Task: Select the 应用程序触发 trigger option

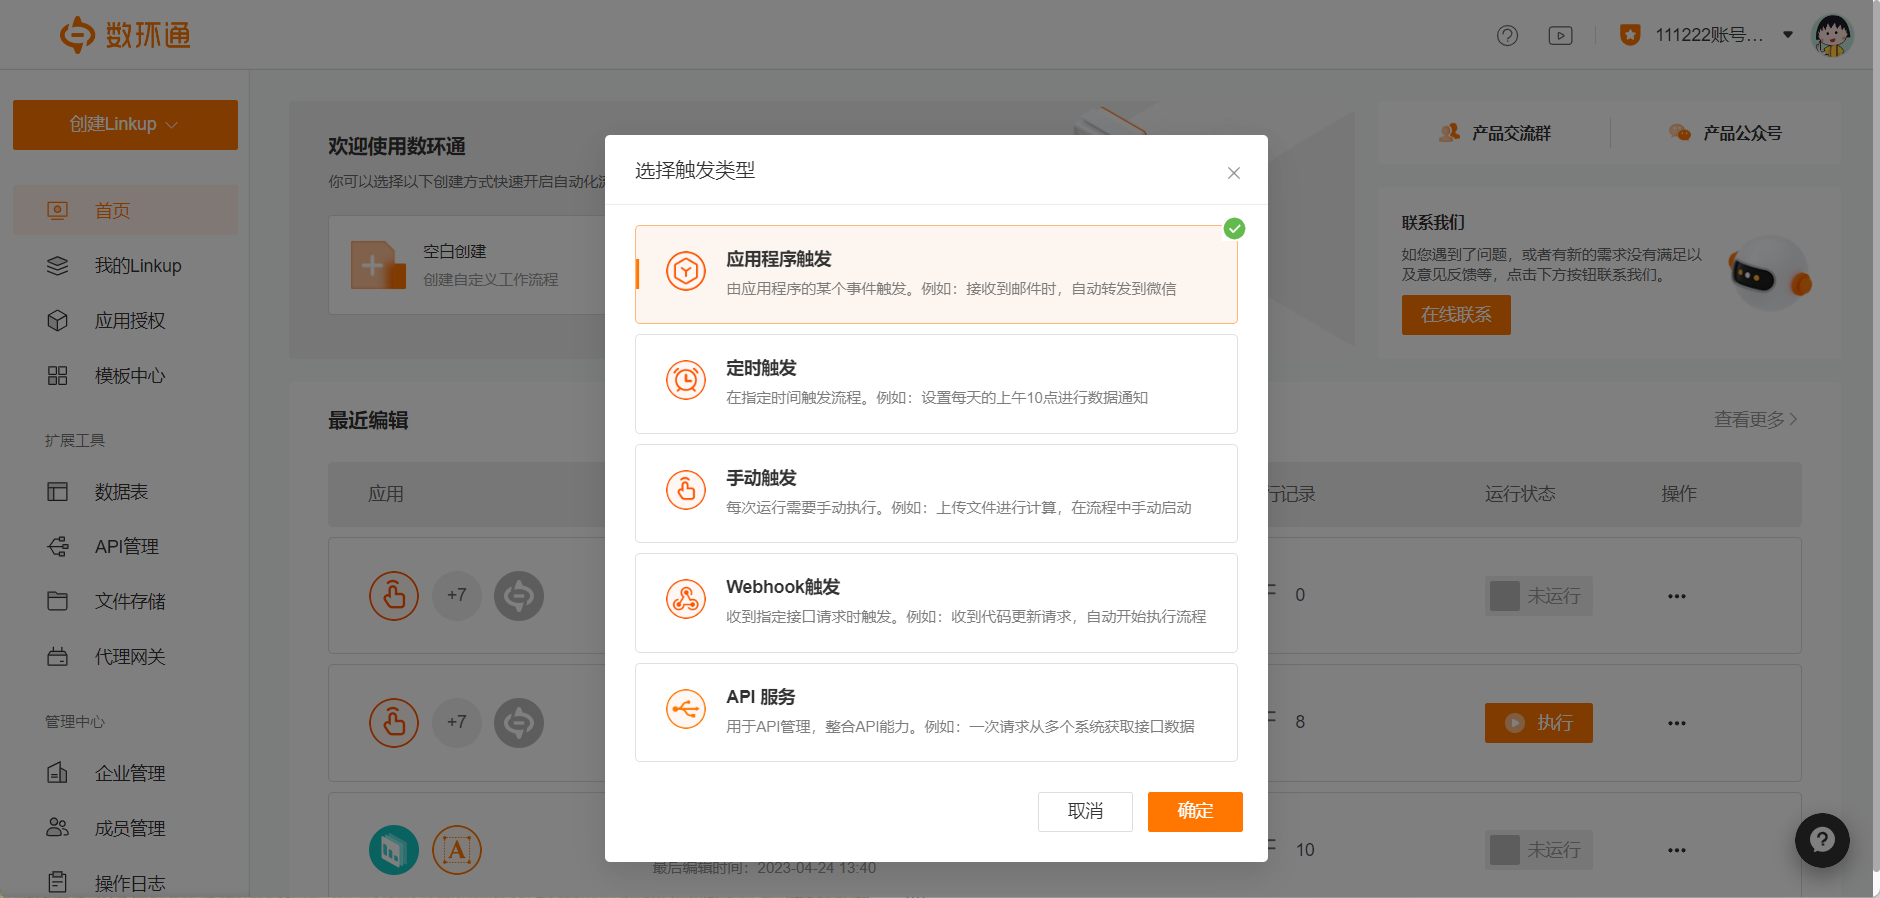Action: [x=935, y=274]
